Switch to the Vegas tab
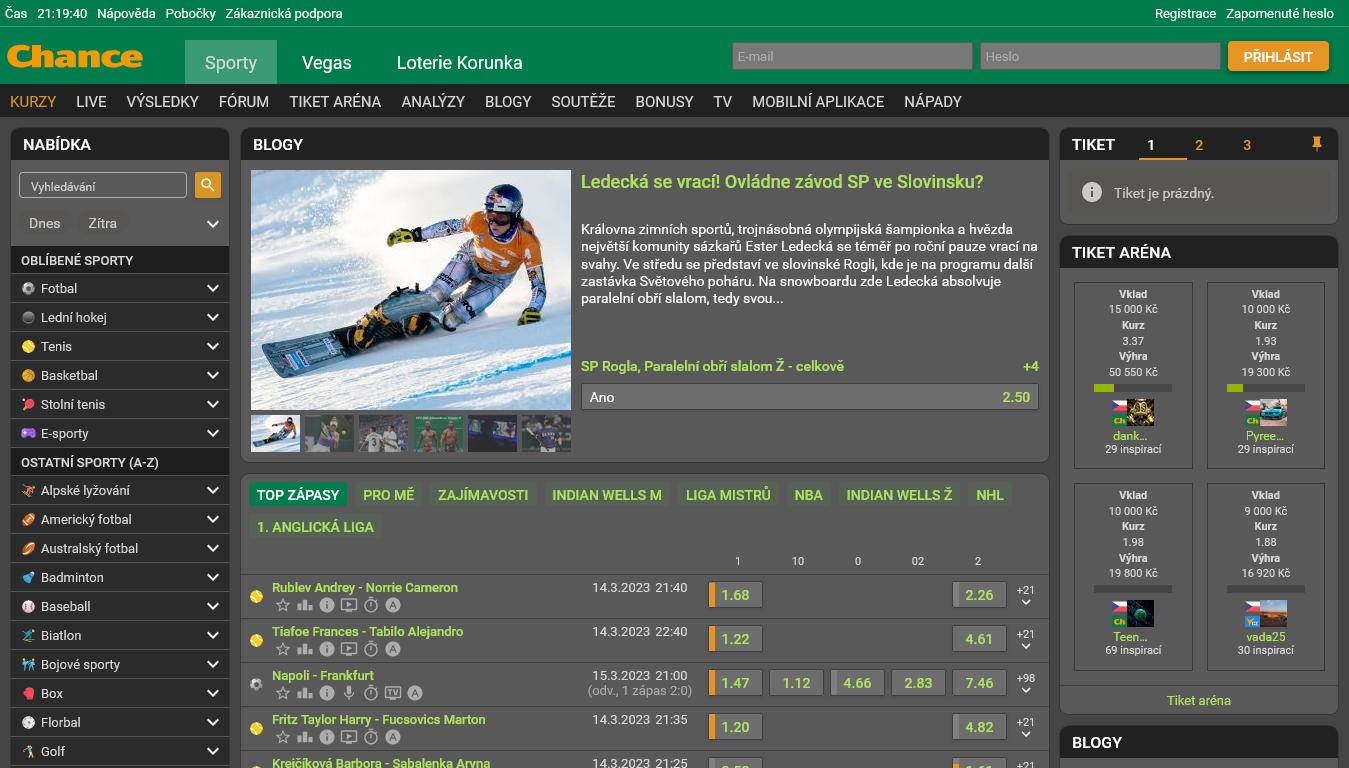Viewport: 1349px width, 768px height. (x=327, y=62)
